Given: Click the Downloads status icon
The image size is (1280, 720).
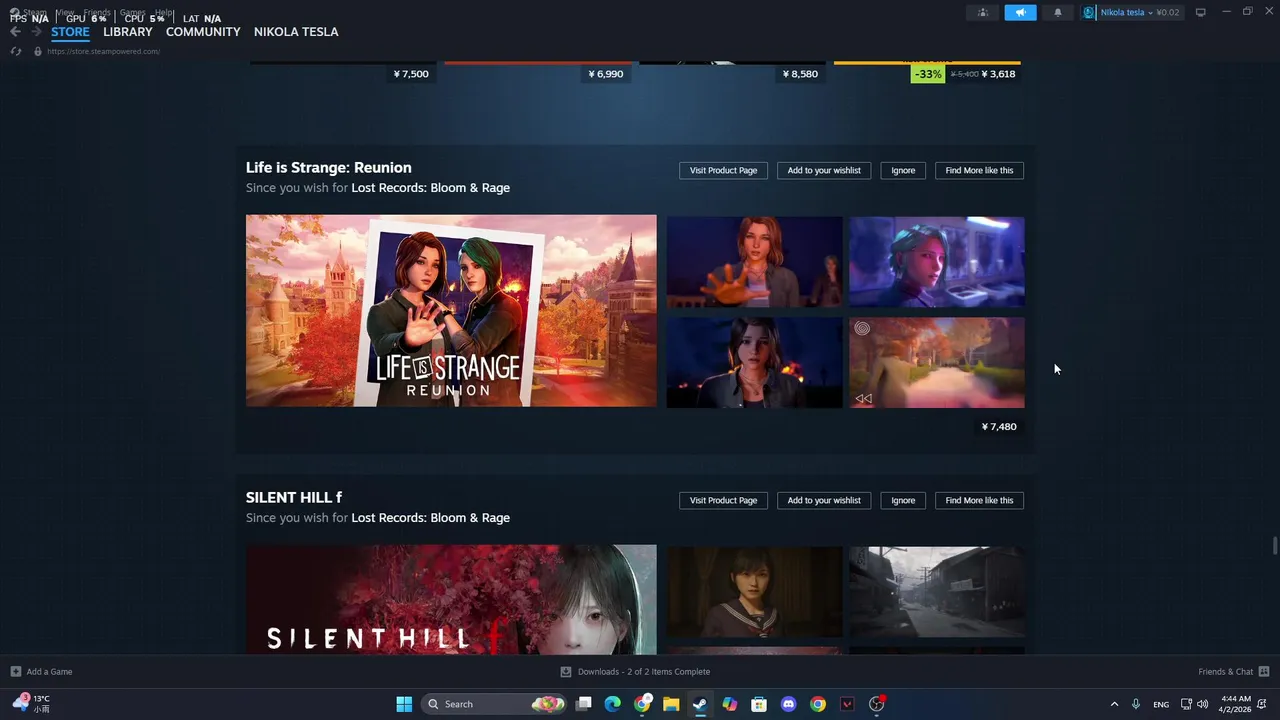Looking at the screenshot, I should pos(566,672).
